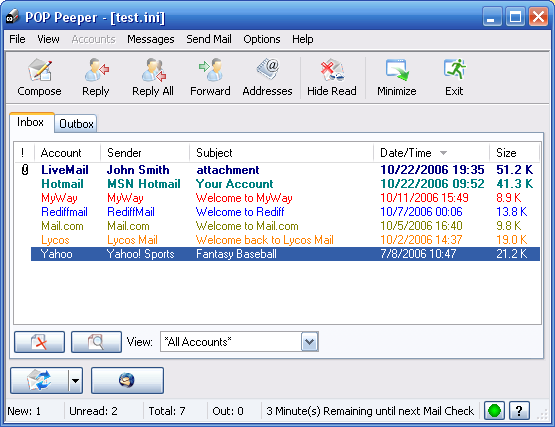Toggle the green status light button

[494, 411]
